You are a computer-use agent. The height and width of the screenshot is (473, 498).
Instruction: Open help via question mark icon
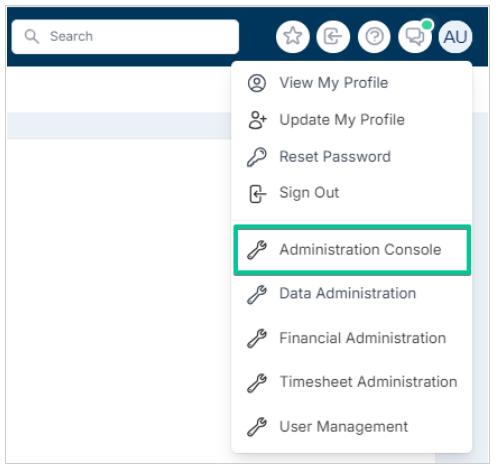[374, 36]
